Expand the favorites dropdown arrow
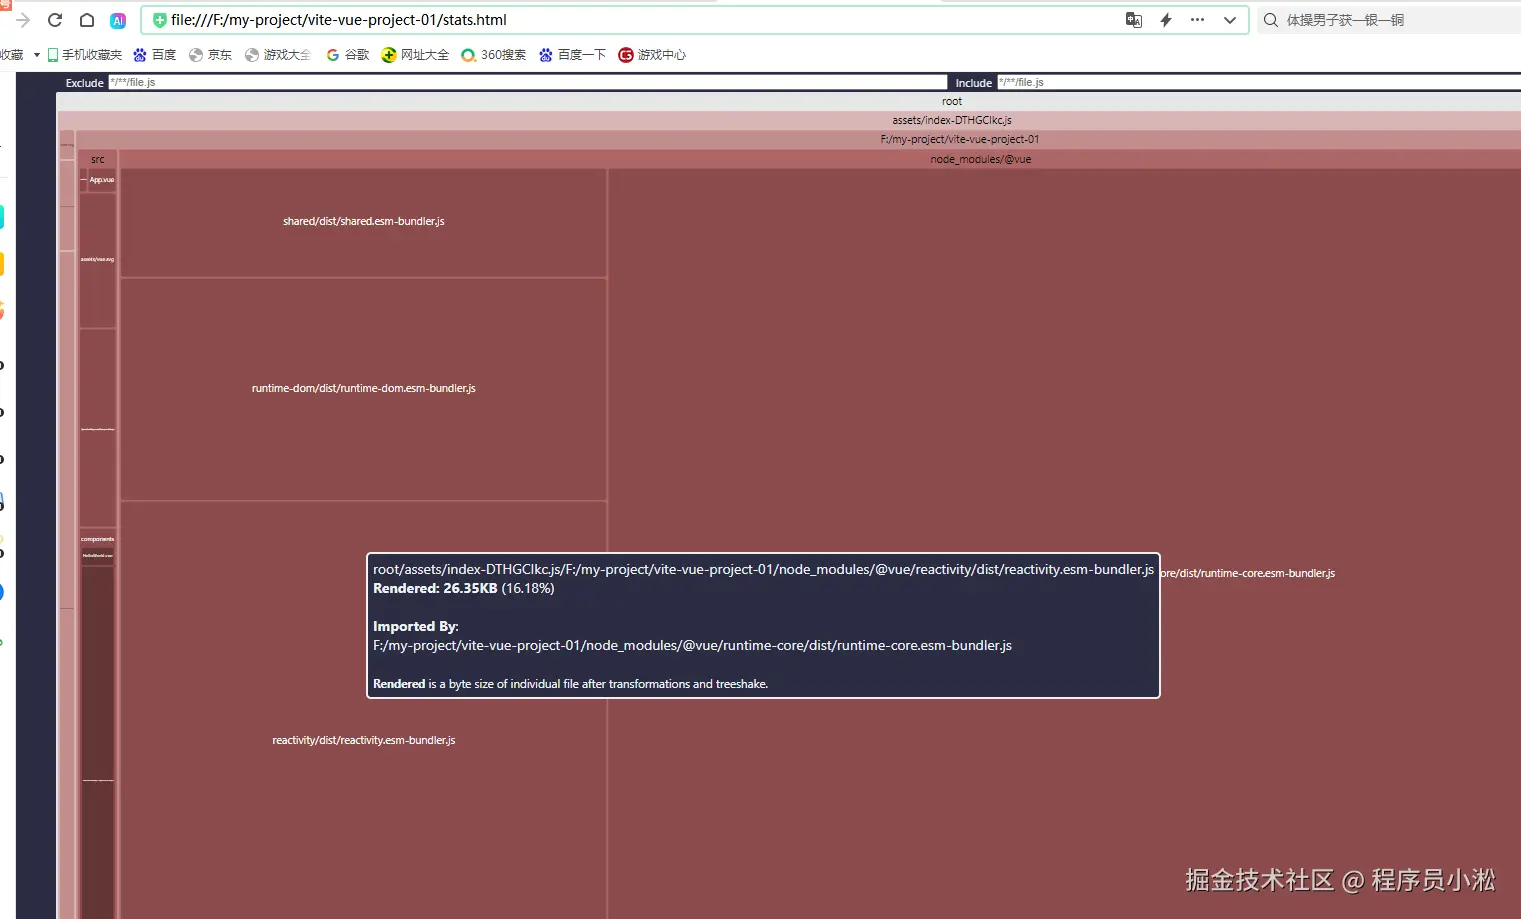1521x919 pixels. click(x=37, y=55)
